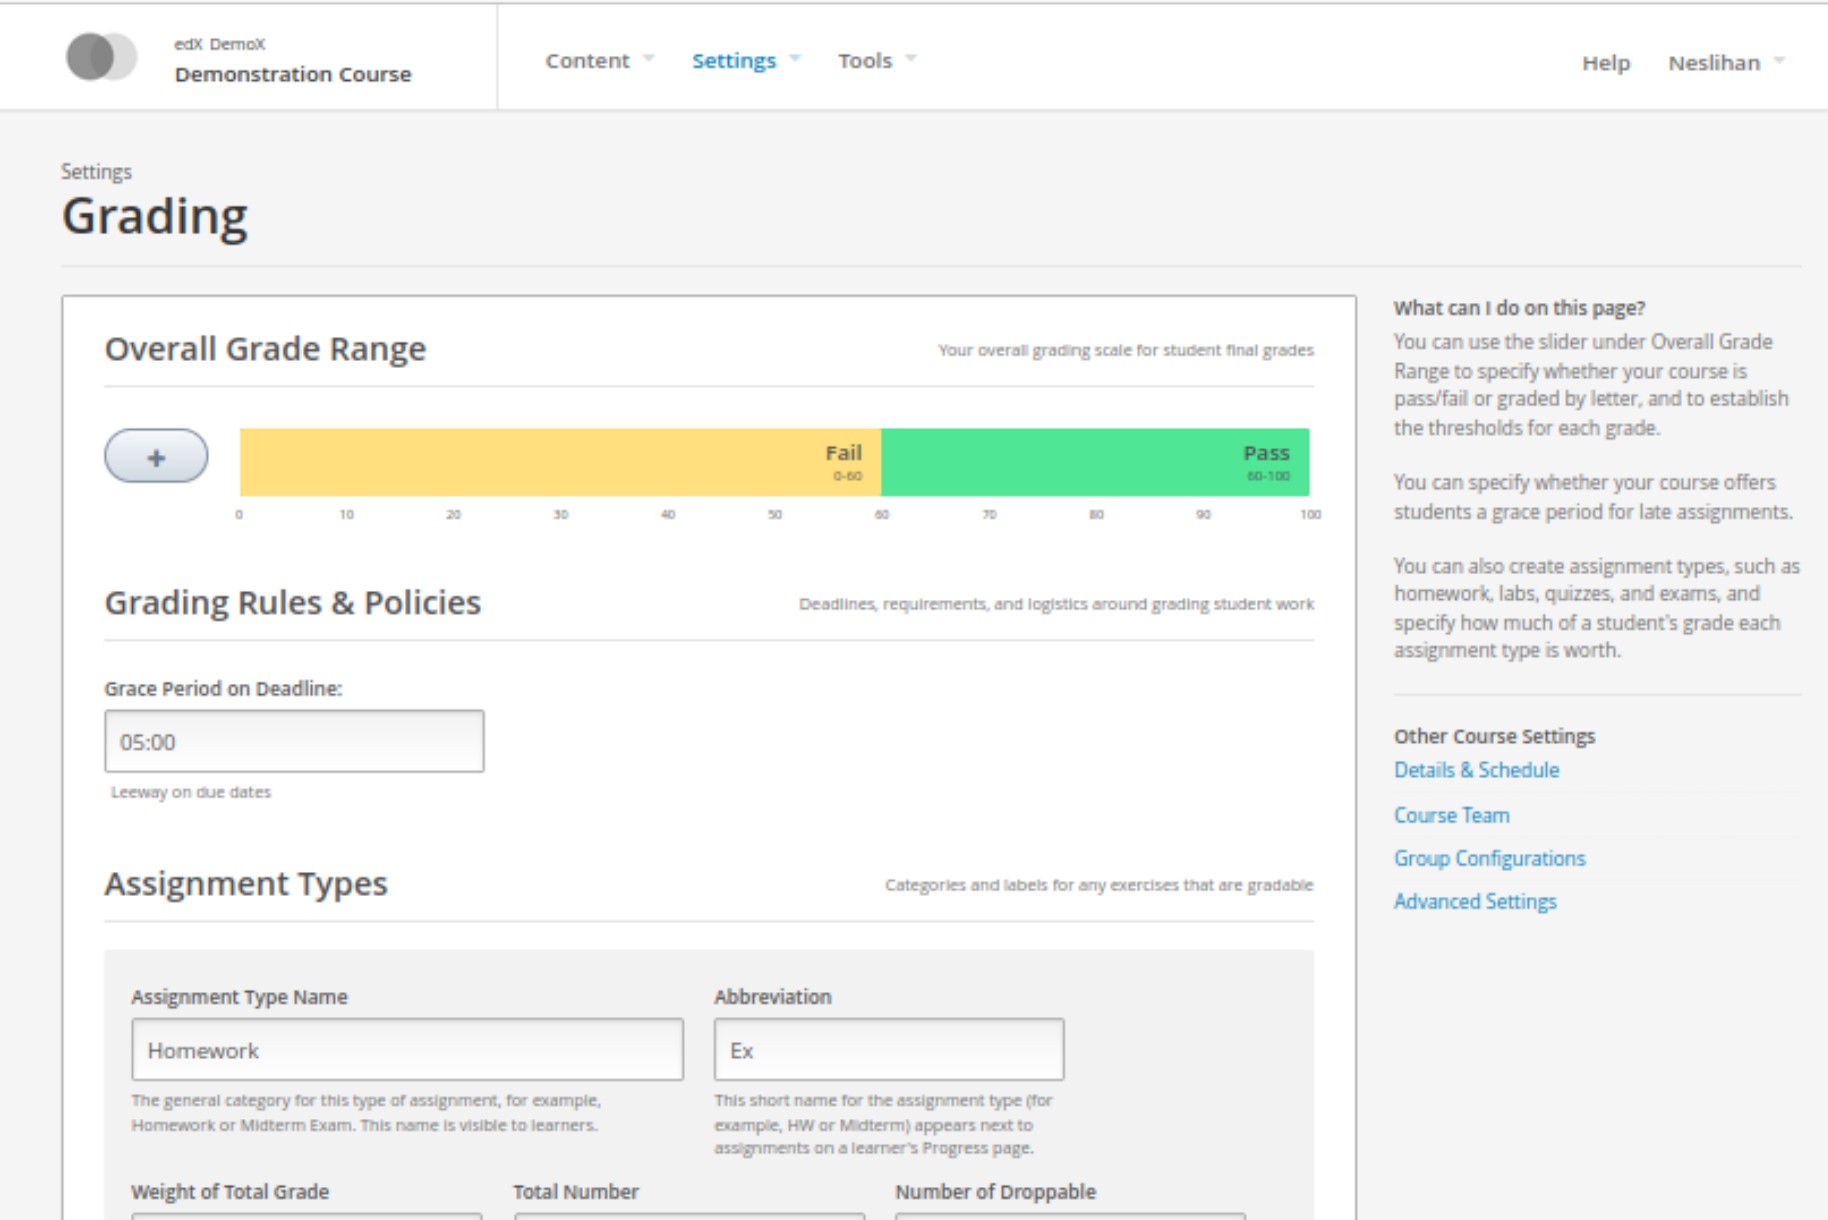Expand the Content dropdown arrow
This screenshot has height=1220, width=1828.
point(648,58)
